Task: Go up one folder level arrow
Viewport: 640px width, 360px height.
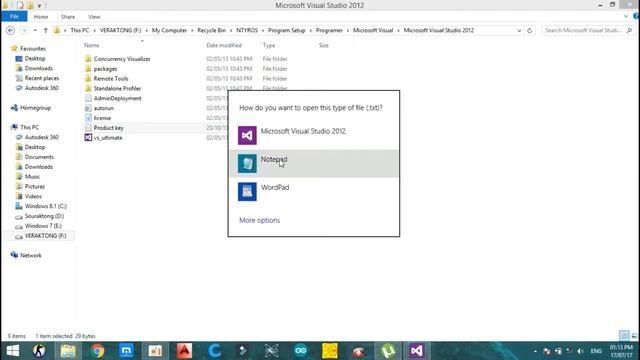Action: 45,31
